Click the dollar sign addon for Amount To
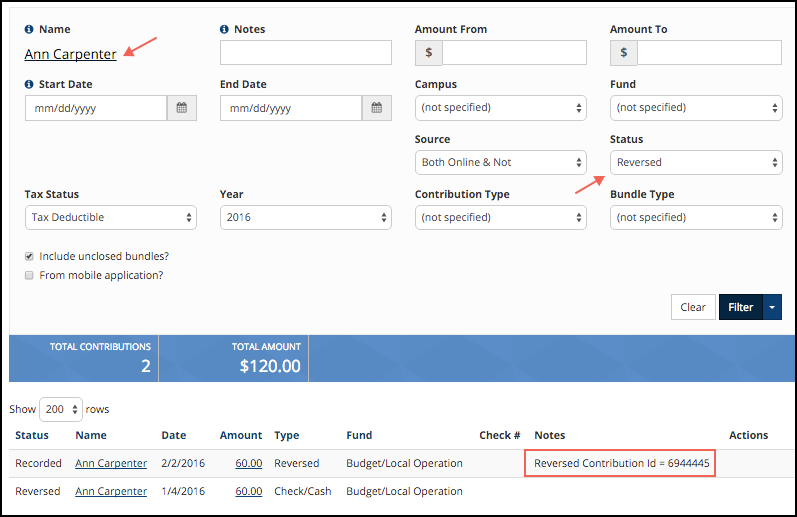 point(624,52)
